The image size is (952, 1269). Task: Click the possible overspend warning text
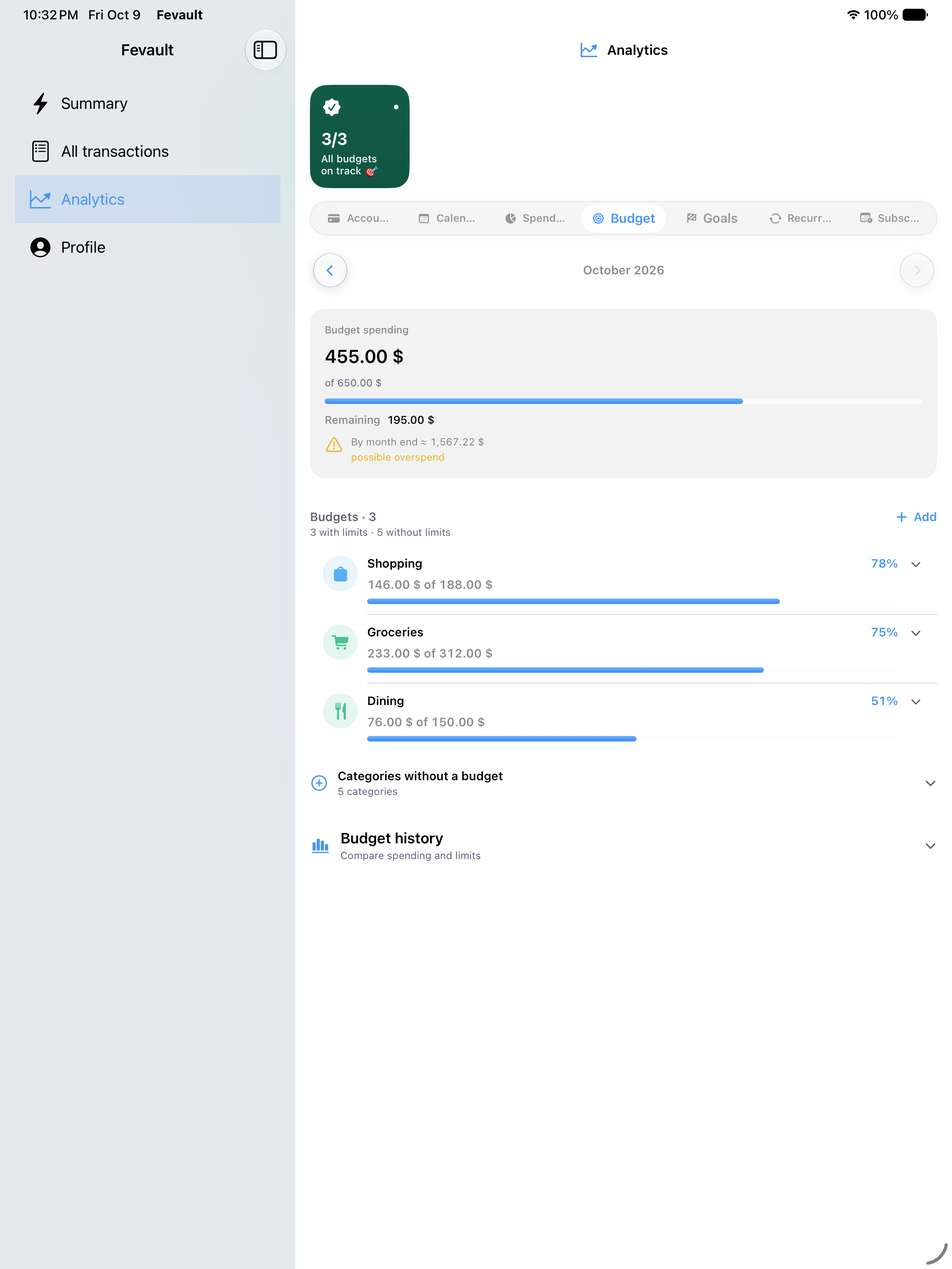pyautogui.click(x=398, y=458)
